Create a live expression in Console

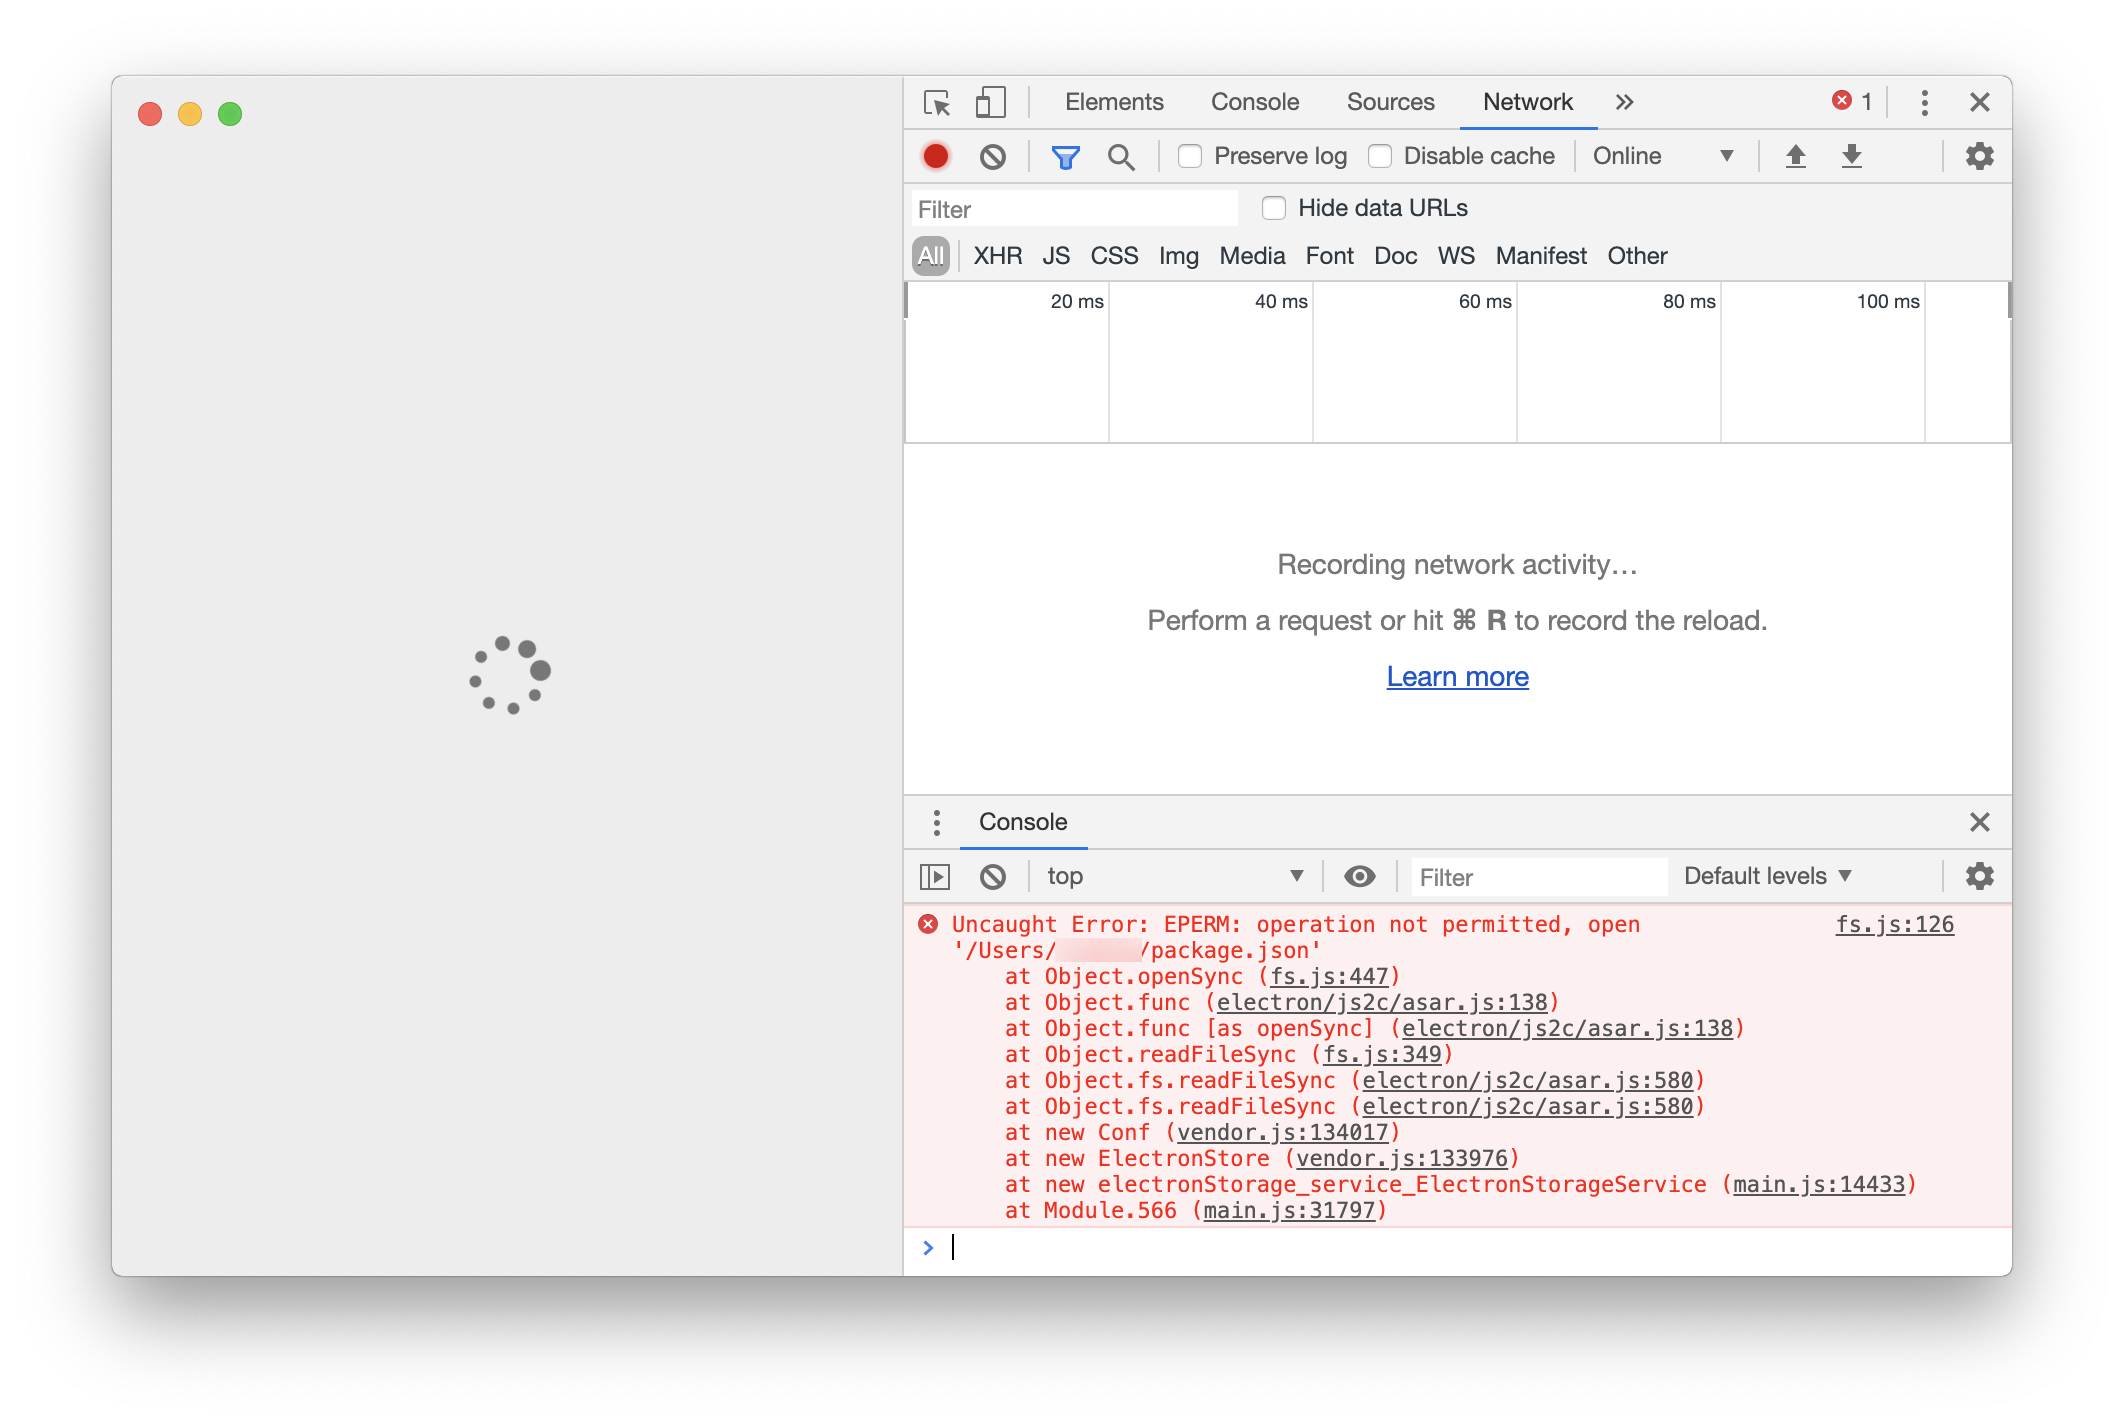click(1359, 876)
